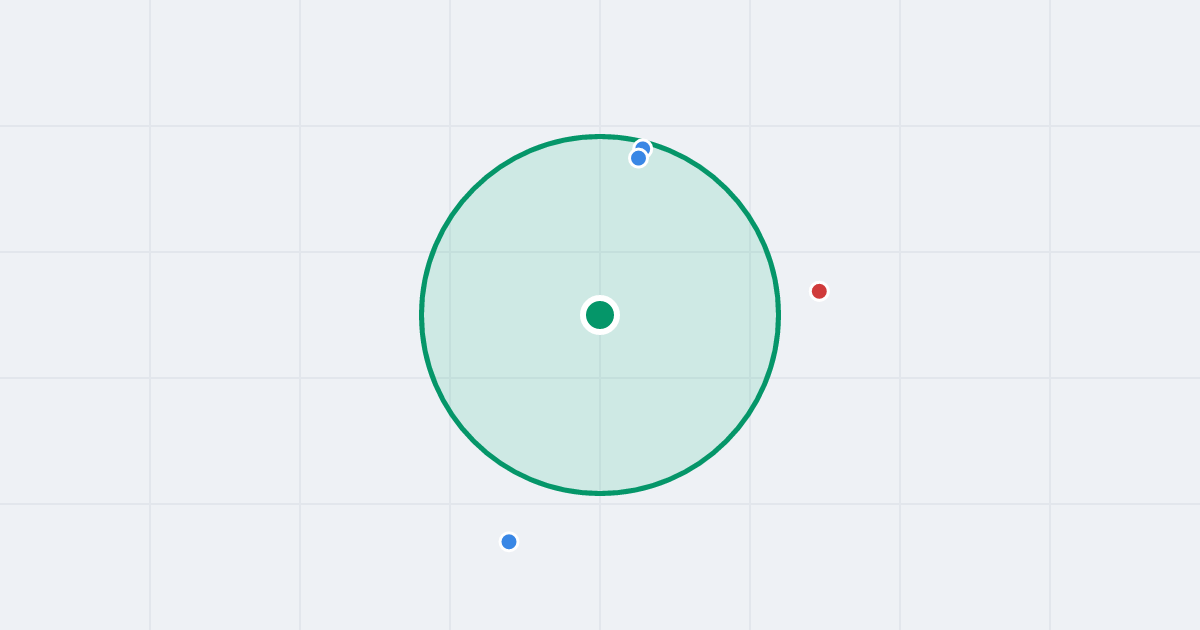The height and width of the screenshot is (630, 1200).
Task: Pick the front blue dot of the overlapping pair
Action: [x=639, y=158]
